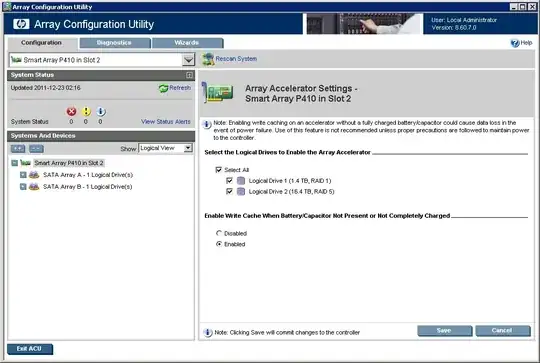The height and width of the screenshot is (363, 540).
Task: Click the Rescan System link text
Action: [236, 59]
